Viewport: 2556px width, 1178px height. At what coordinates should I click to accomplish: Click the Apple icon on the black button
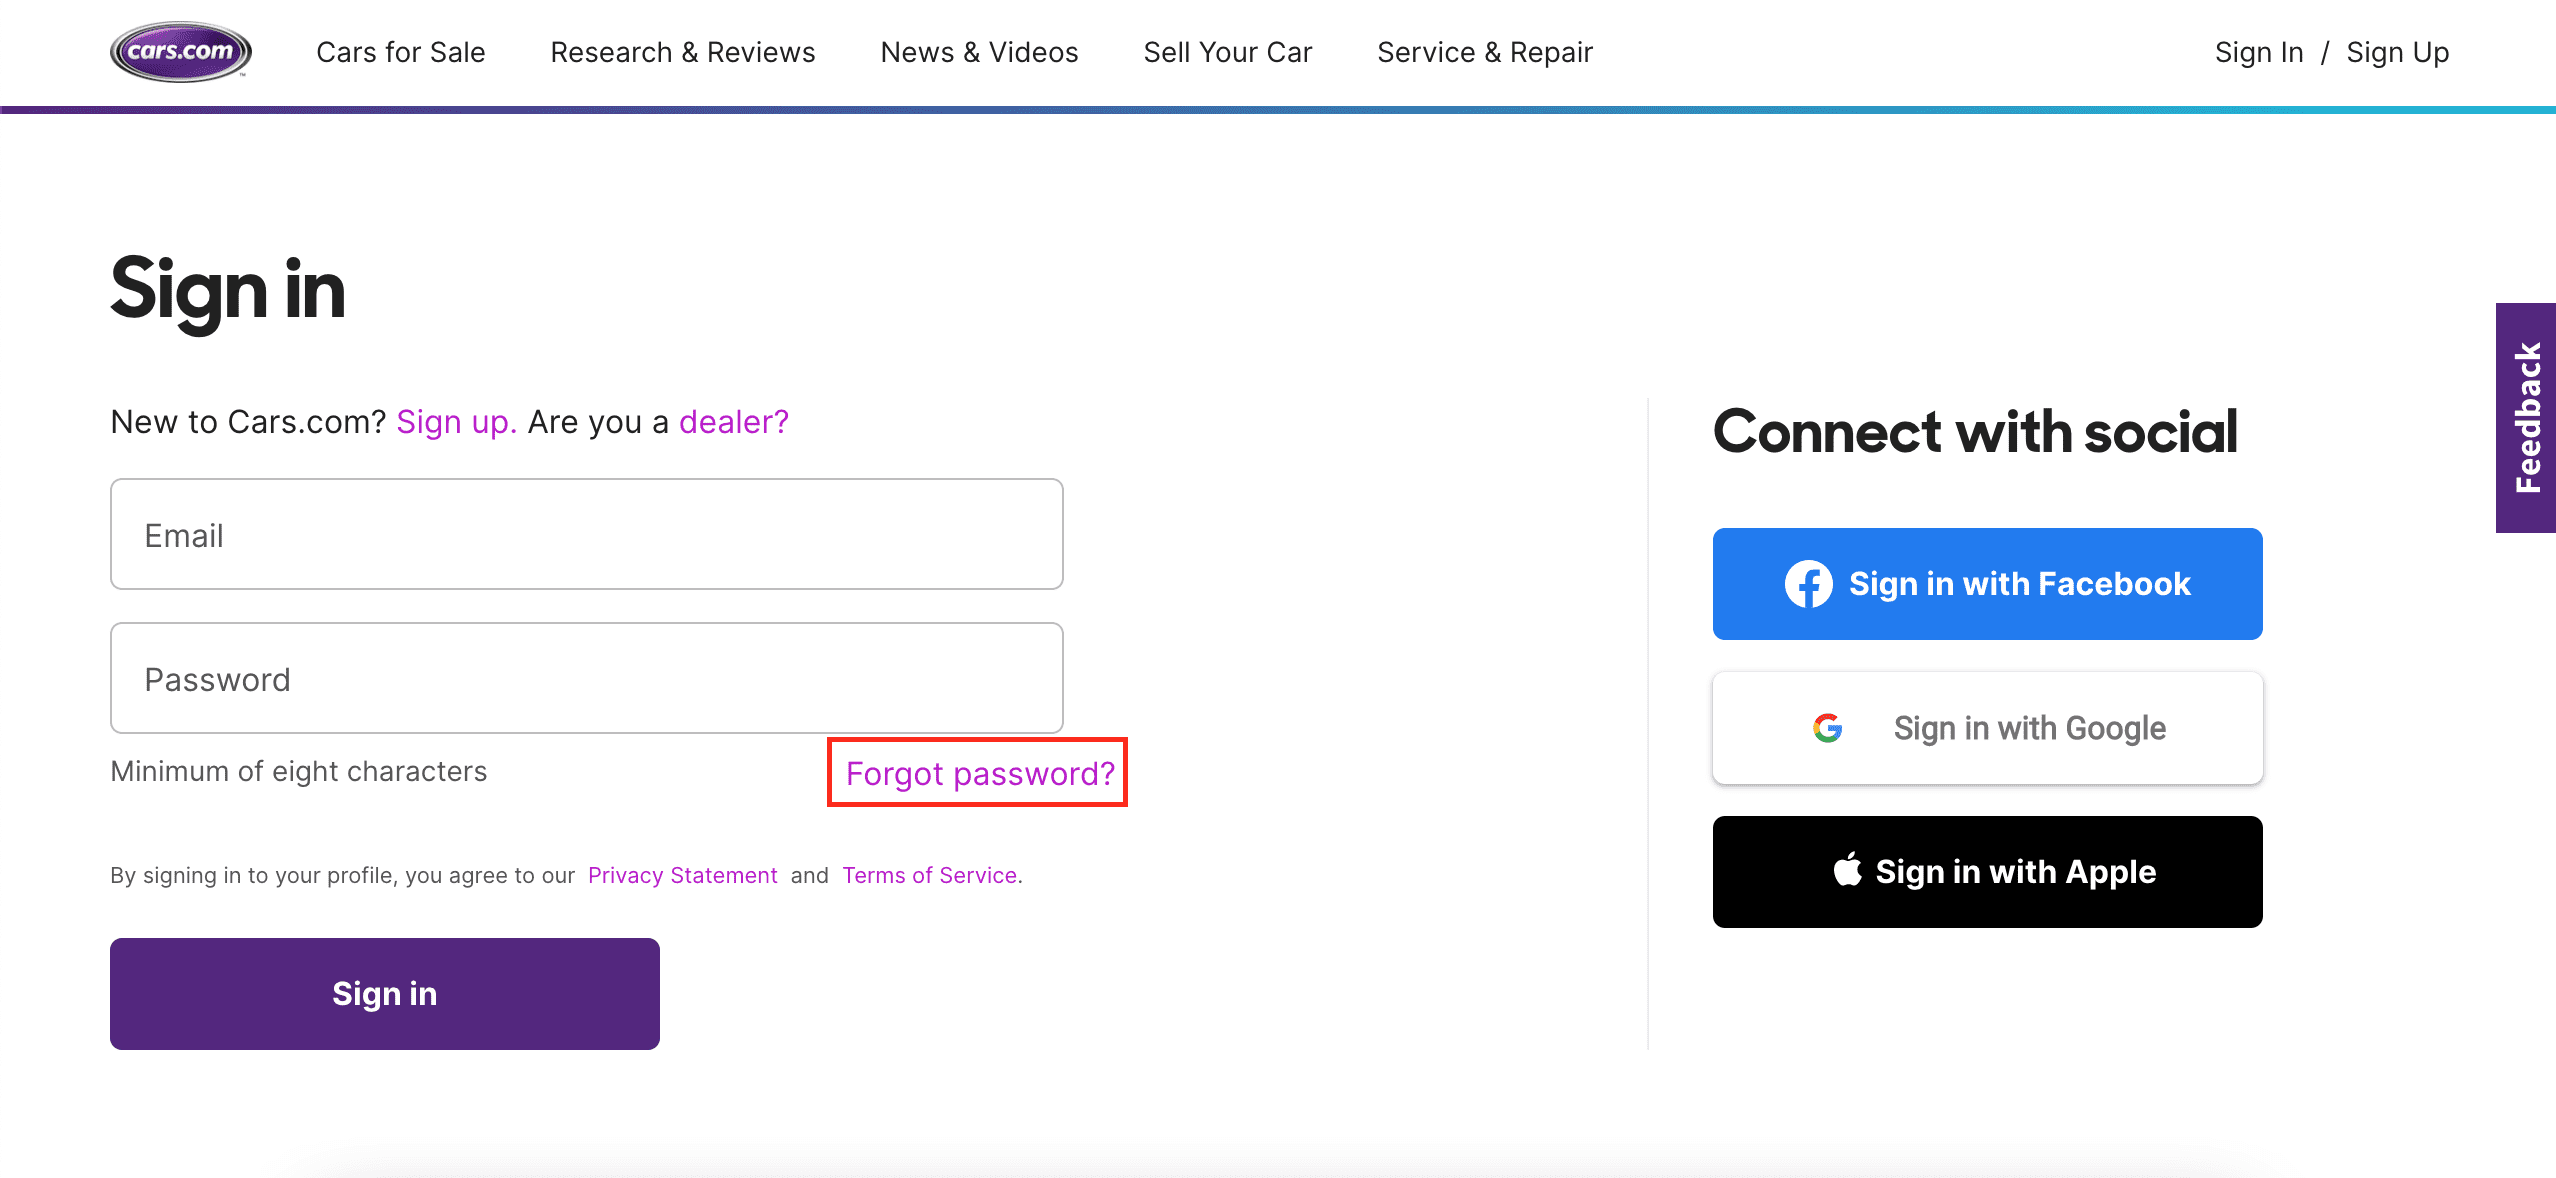click(x=1848, y=871)
